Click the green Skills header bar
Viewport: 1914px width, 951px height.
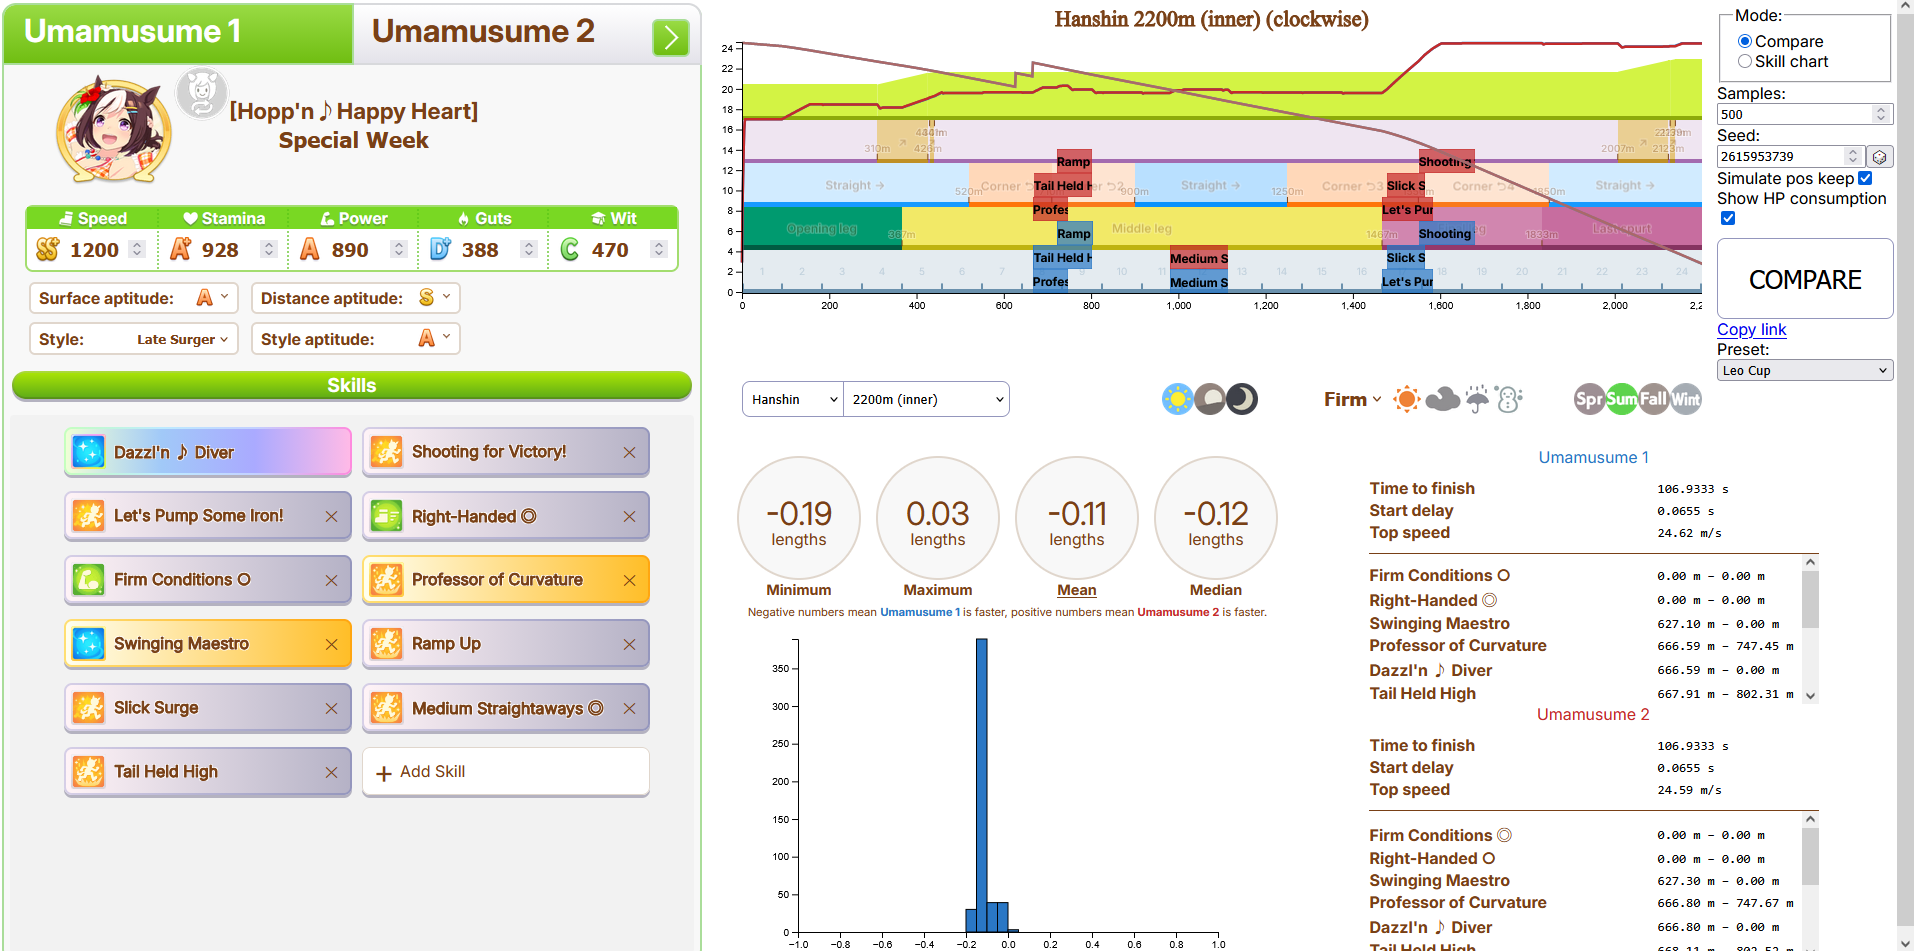[x=352, y=386]
